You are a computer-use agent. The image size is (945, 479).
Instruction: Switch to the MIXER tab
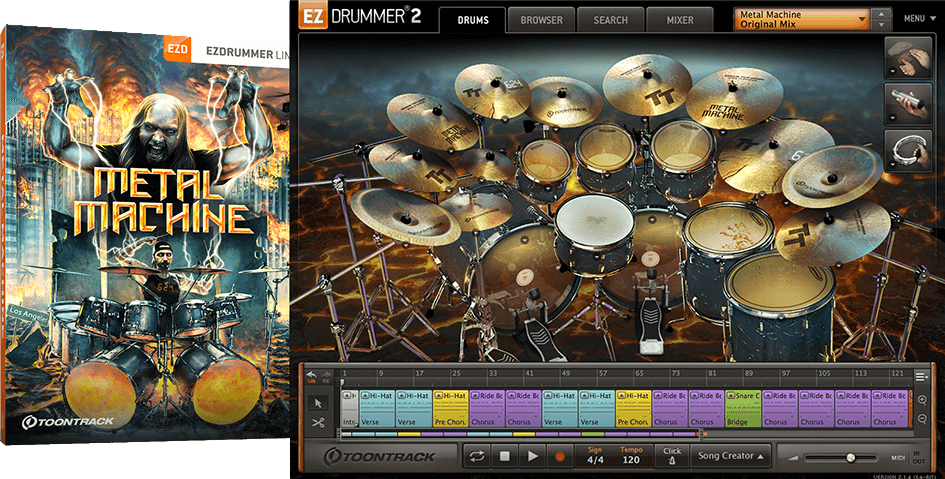coord(679,20)
